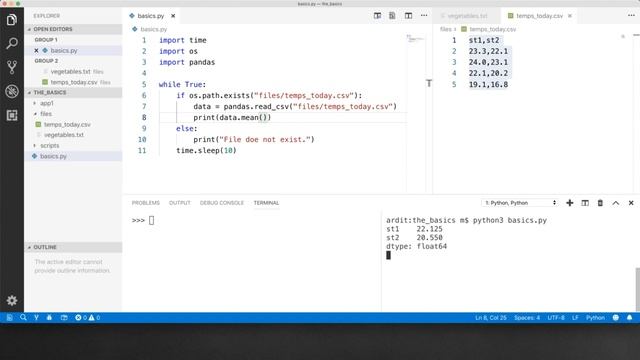Screen dimensions: 640x360
Task: Open Ln 8, Col 25 go-to-line
Action: point(491,318)
